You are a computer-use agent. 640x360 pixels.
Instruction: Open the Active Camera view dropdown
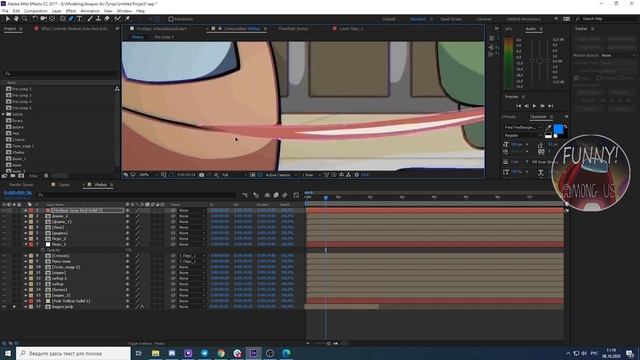(x=281, y=175)
